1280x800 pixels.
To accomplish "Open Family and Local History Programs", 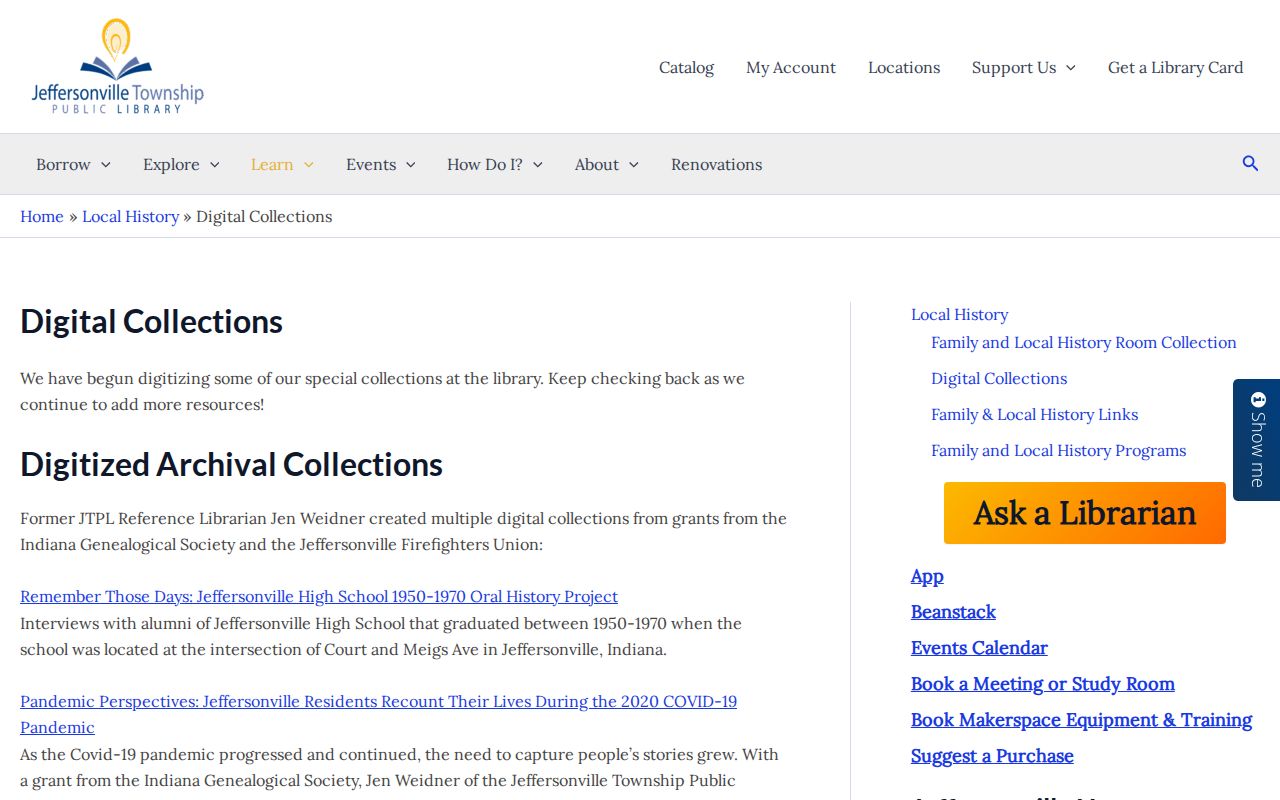I will click(1059, 451).
